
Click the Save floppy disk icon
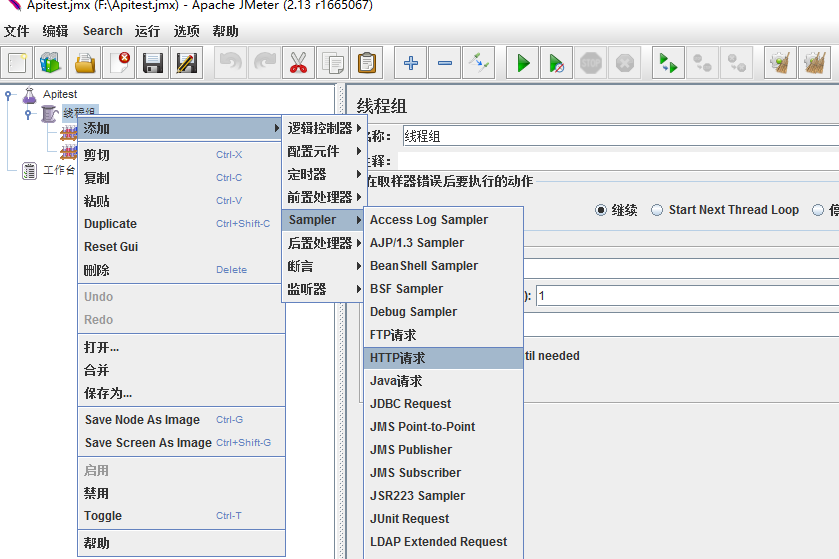(152, 63)
